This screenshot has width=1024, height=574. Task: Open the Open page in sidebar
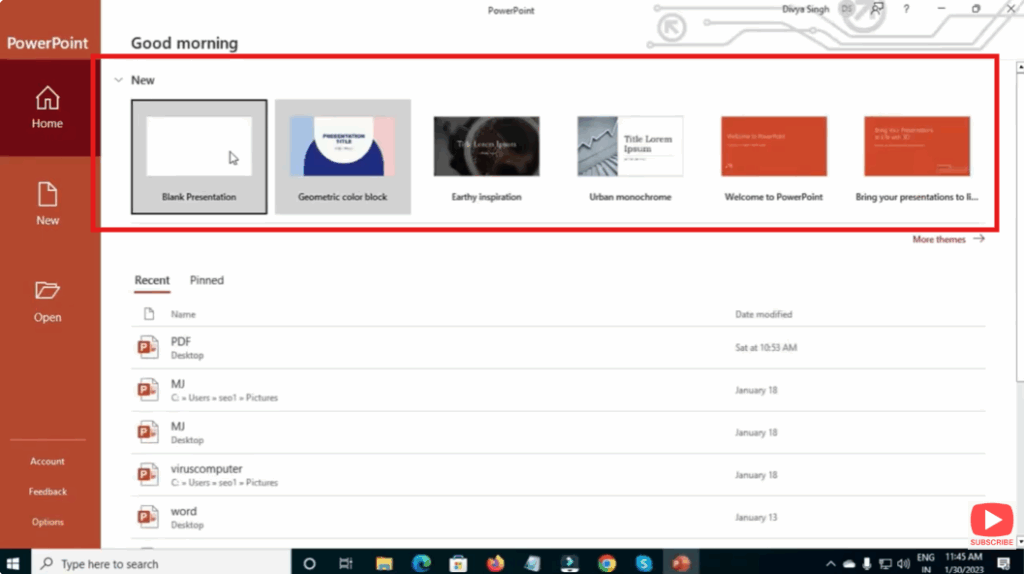pos(47,301)
